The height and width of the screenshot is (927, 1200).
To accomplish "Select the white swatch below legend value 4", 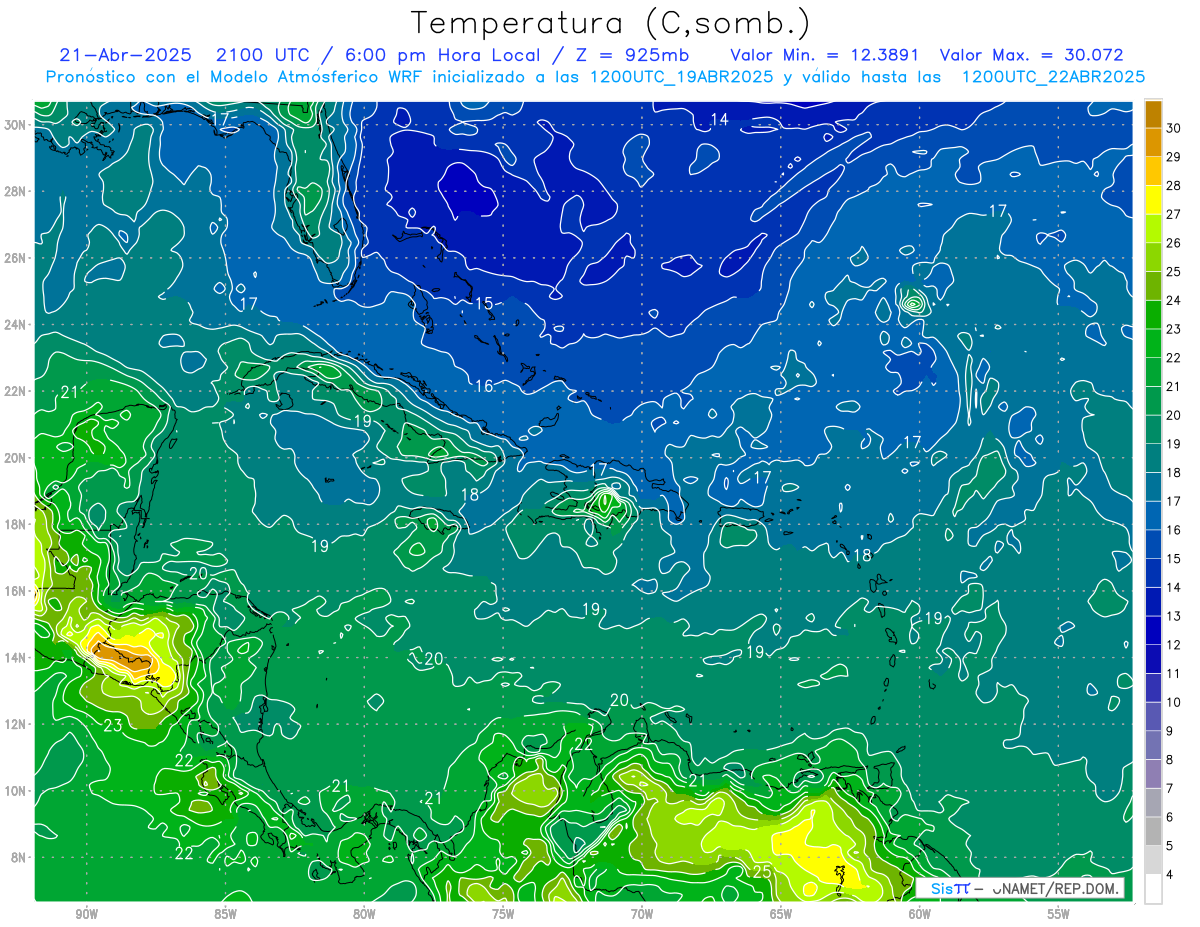I will (x=1153, y=889).
